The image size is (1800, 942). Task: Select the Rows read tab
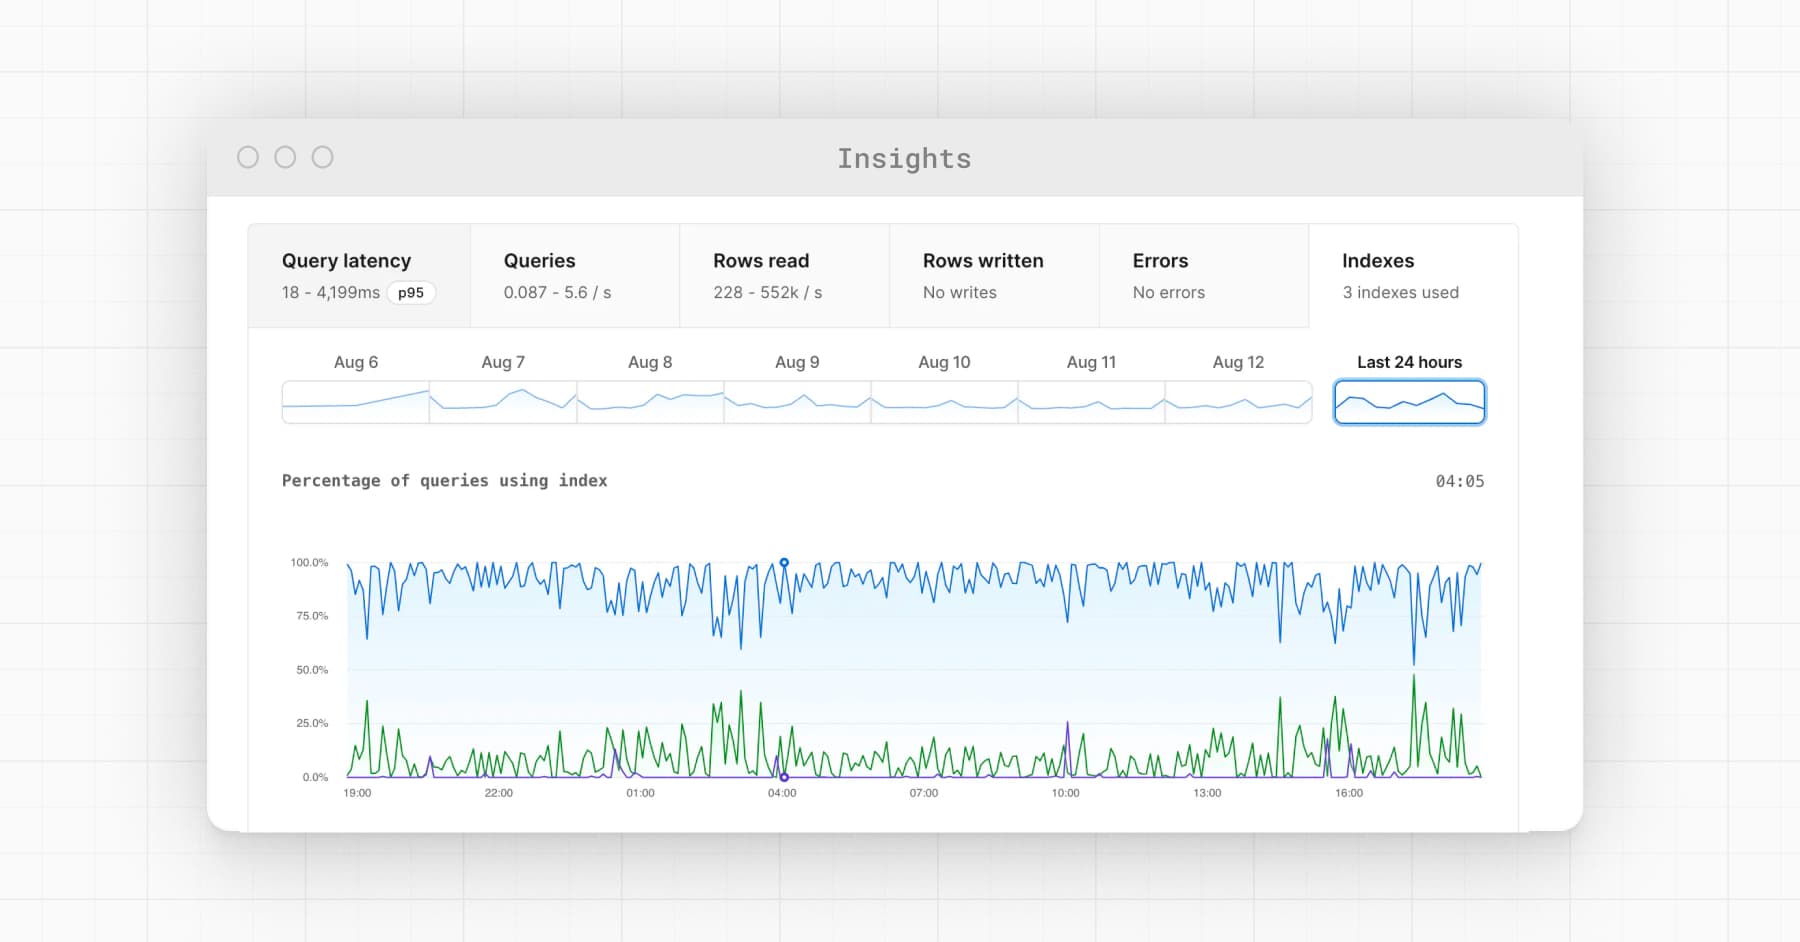[x=785, y=276]
